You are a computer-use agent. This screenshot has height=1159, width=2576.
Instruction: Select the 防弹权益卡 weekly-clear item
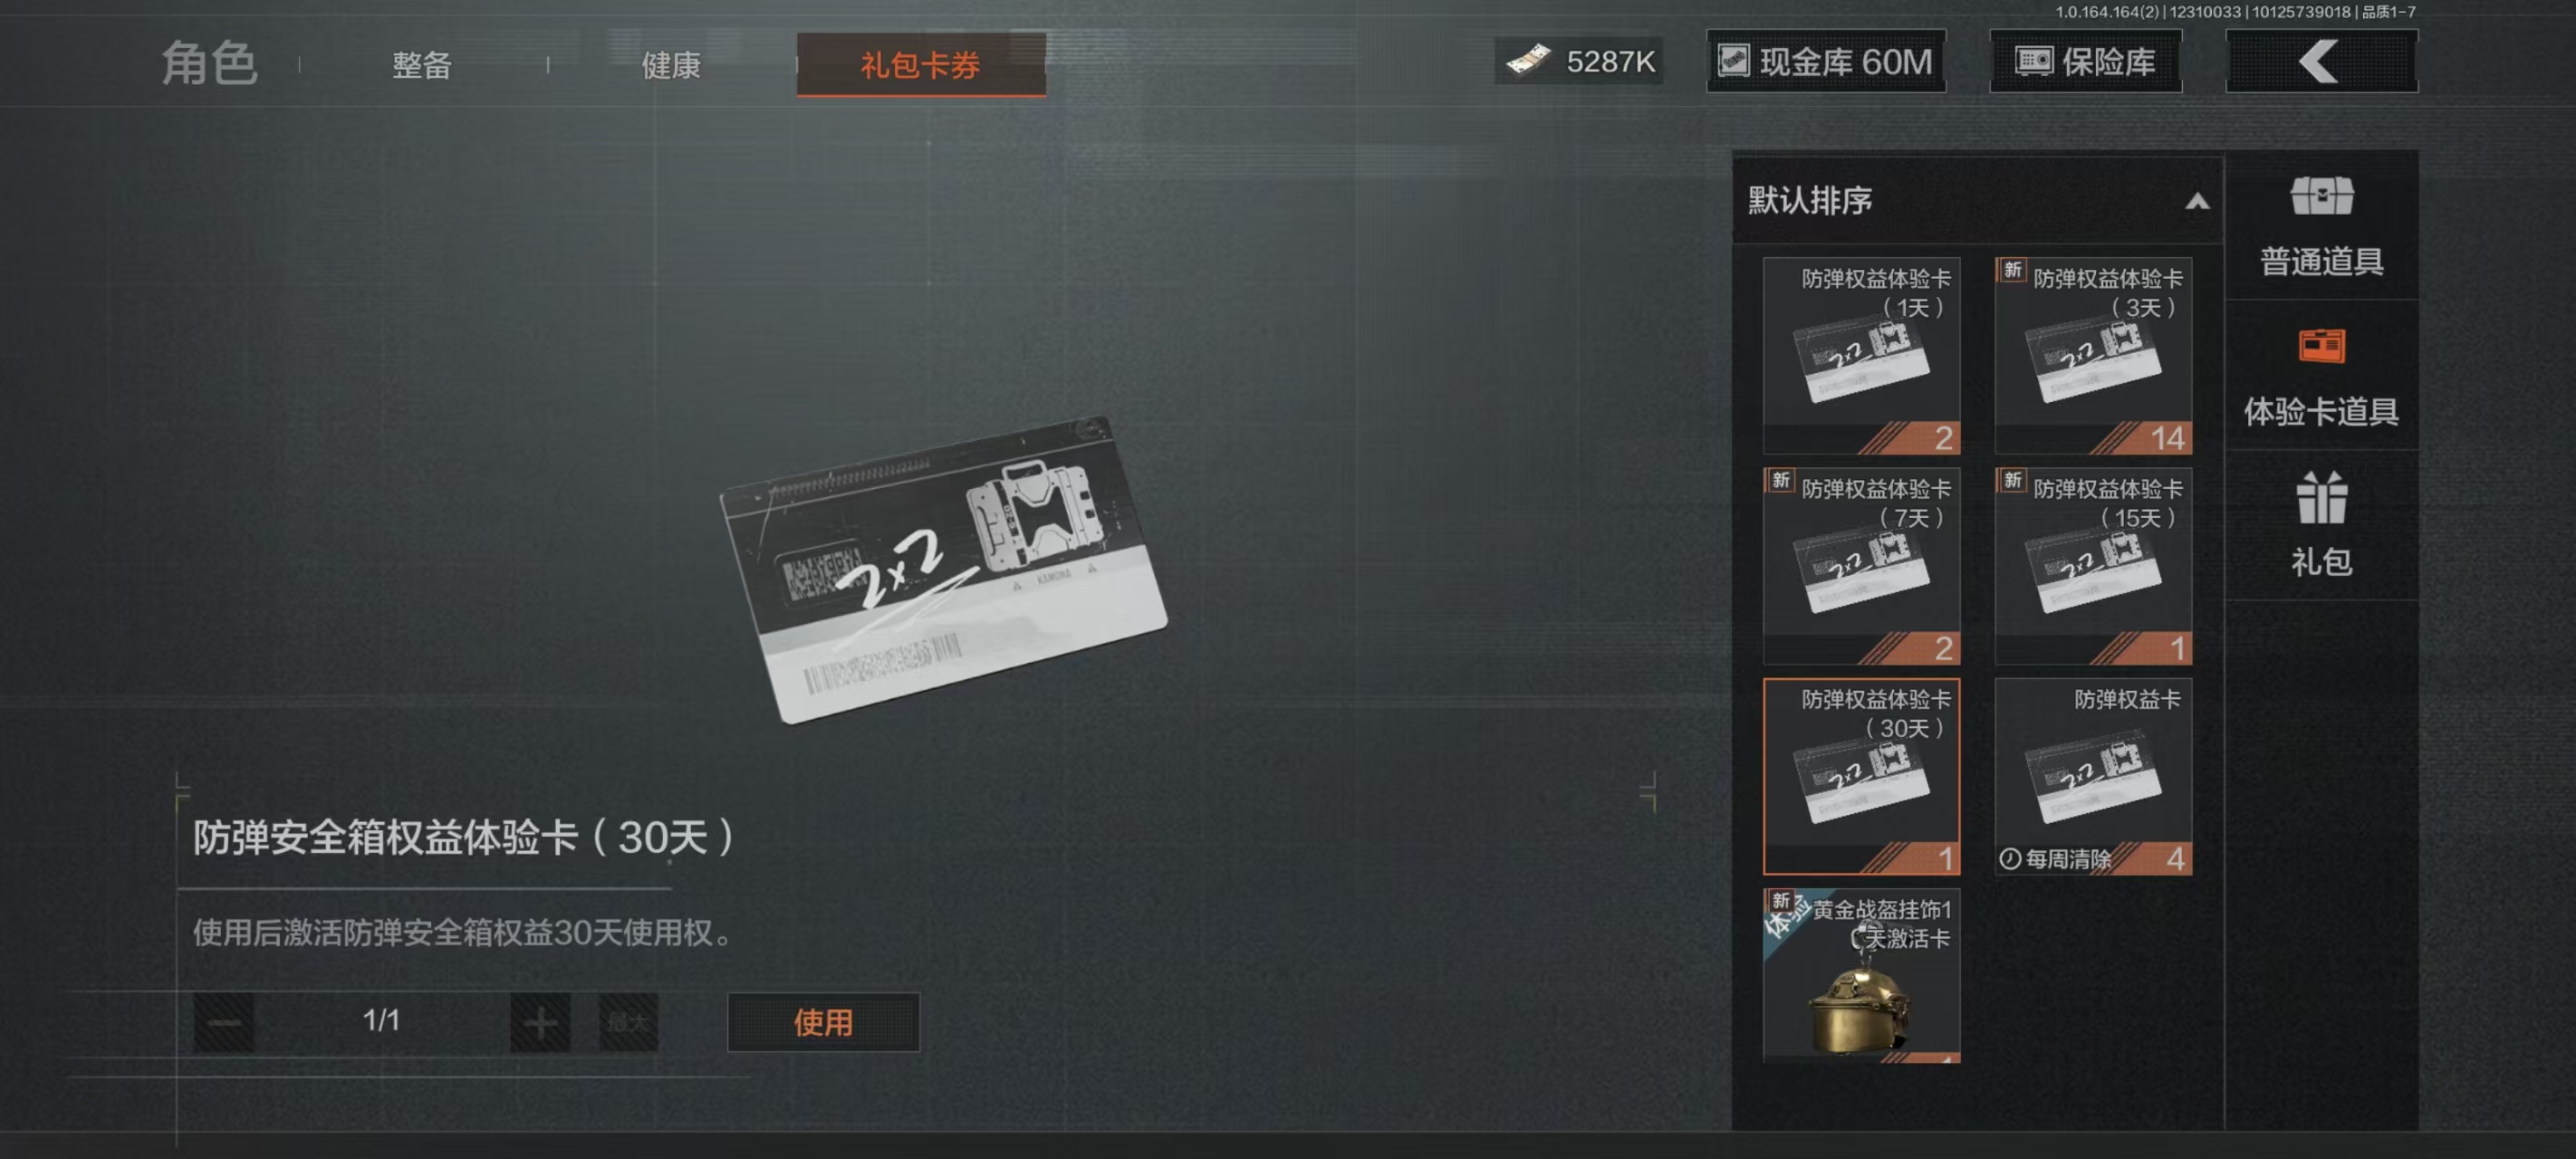2093,777
